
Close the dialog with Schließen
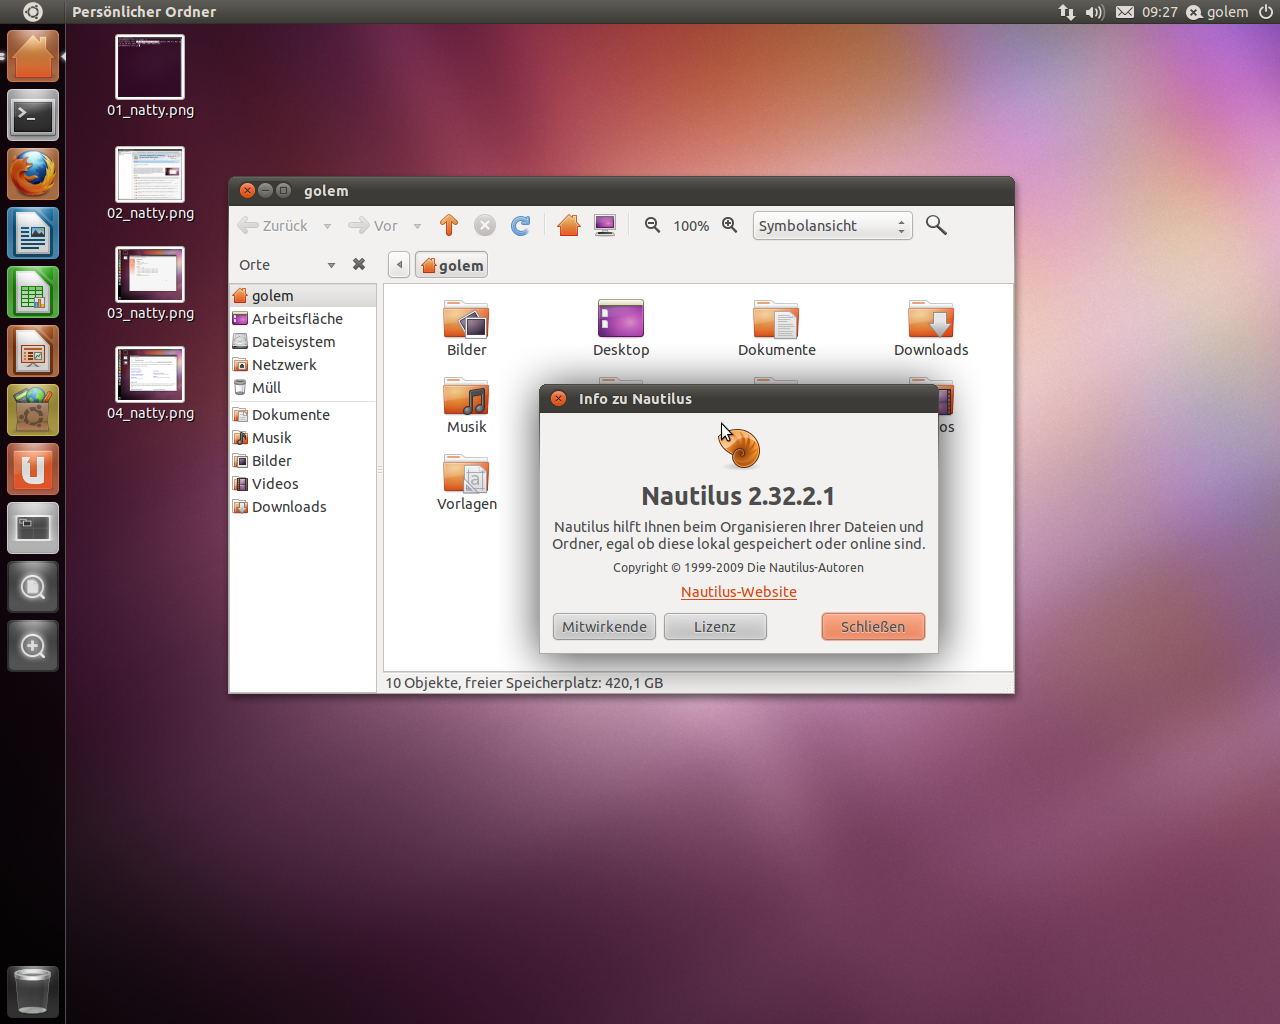pyautogui.click(x=872, y=626)
